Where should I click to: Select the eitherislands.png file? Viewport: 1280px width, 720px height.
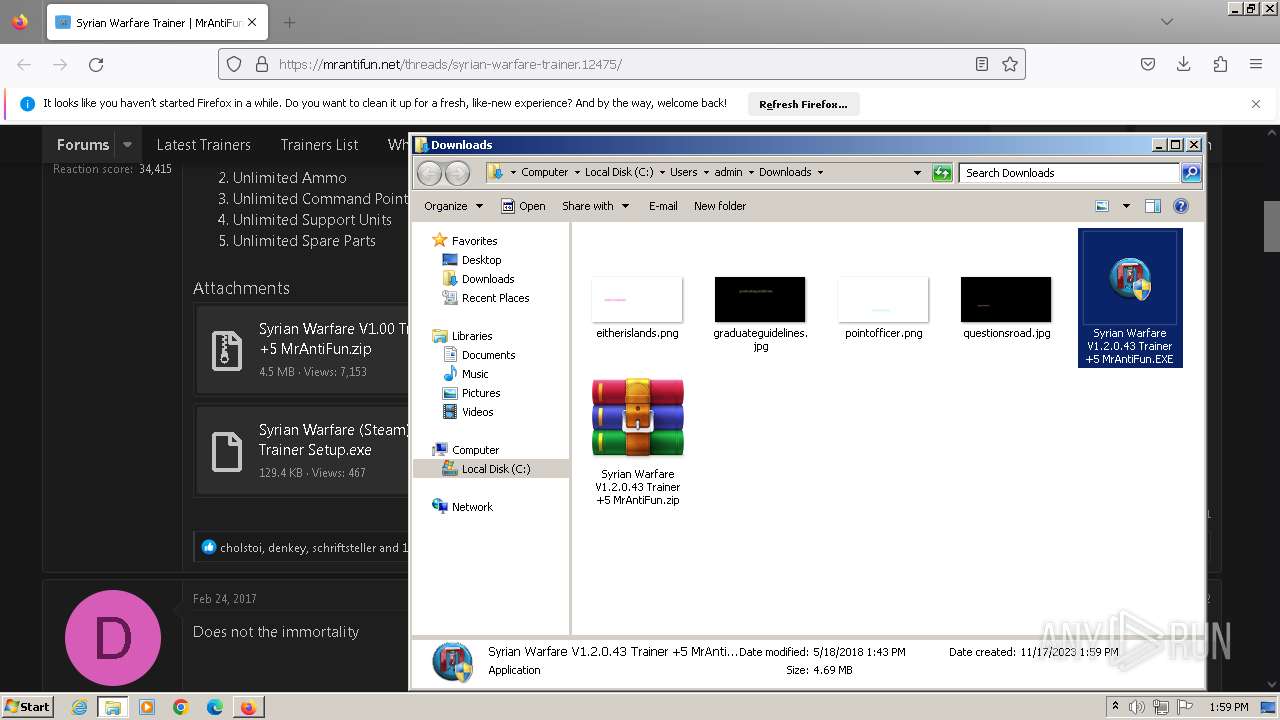click(x=637, y=308)
